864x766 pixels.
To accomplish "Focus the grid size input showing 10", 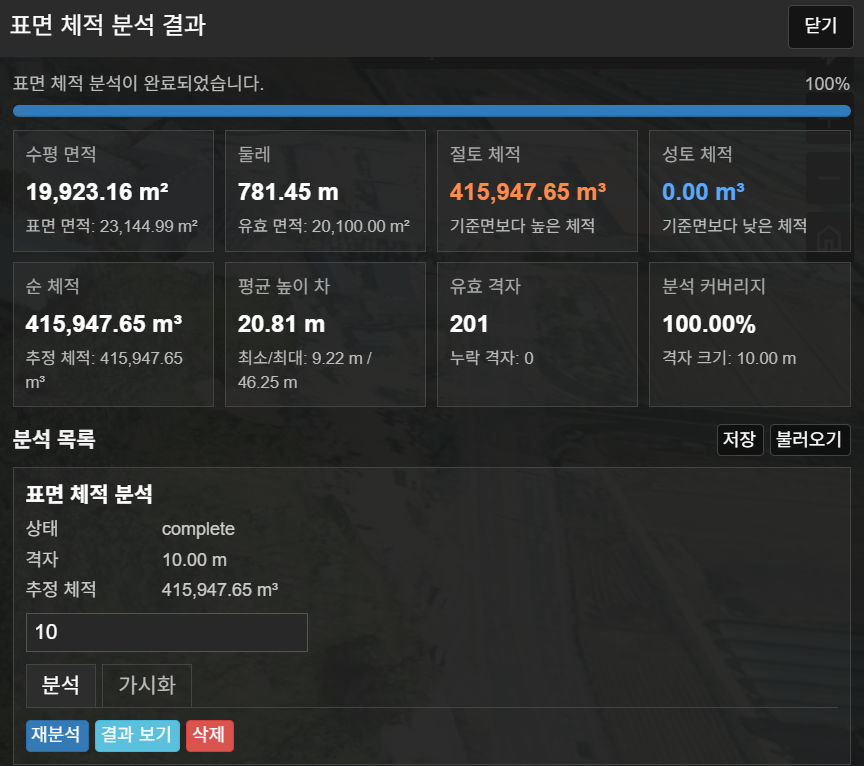I will point(166,632).
